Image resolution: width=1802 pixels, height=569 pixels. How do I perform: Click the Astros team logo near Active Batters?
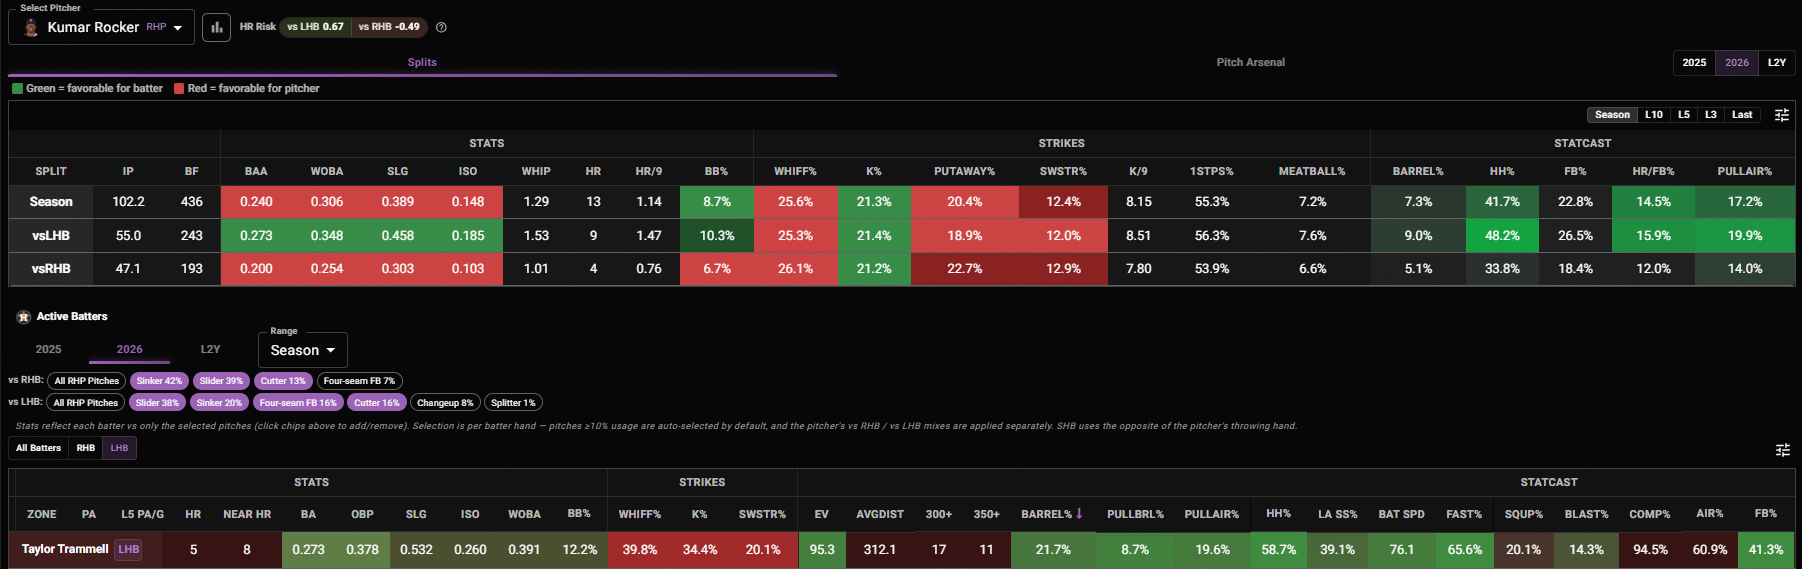pos(23,317)
